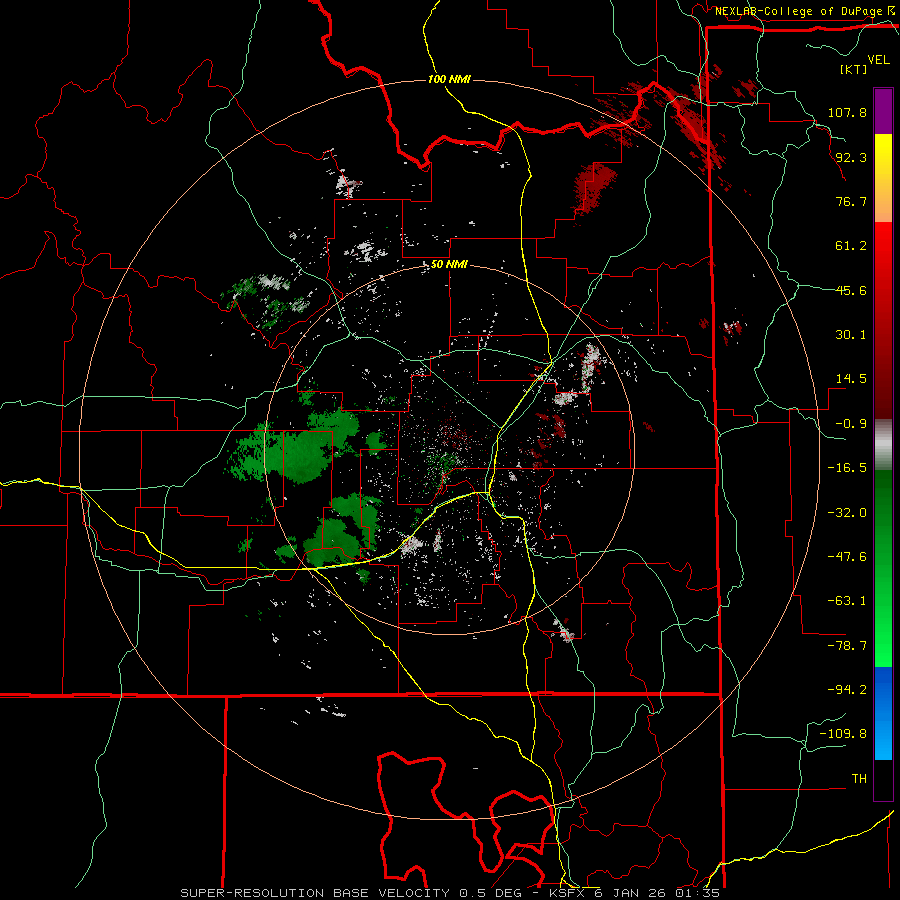The image size is (900, 900).
Task: Click the blue segment of color bar
Action: pos(883,713)
